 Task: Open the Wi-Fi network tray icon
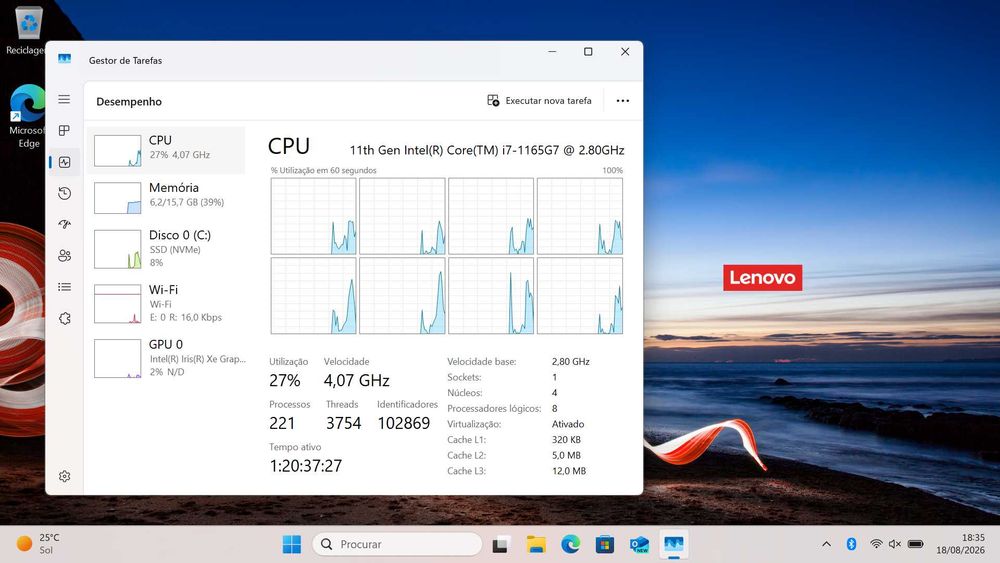point(876,544)
